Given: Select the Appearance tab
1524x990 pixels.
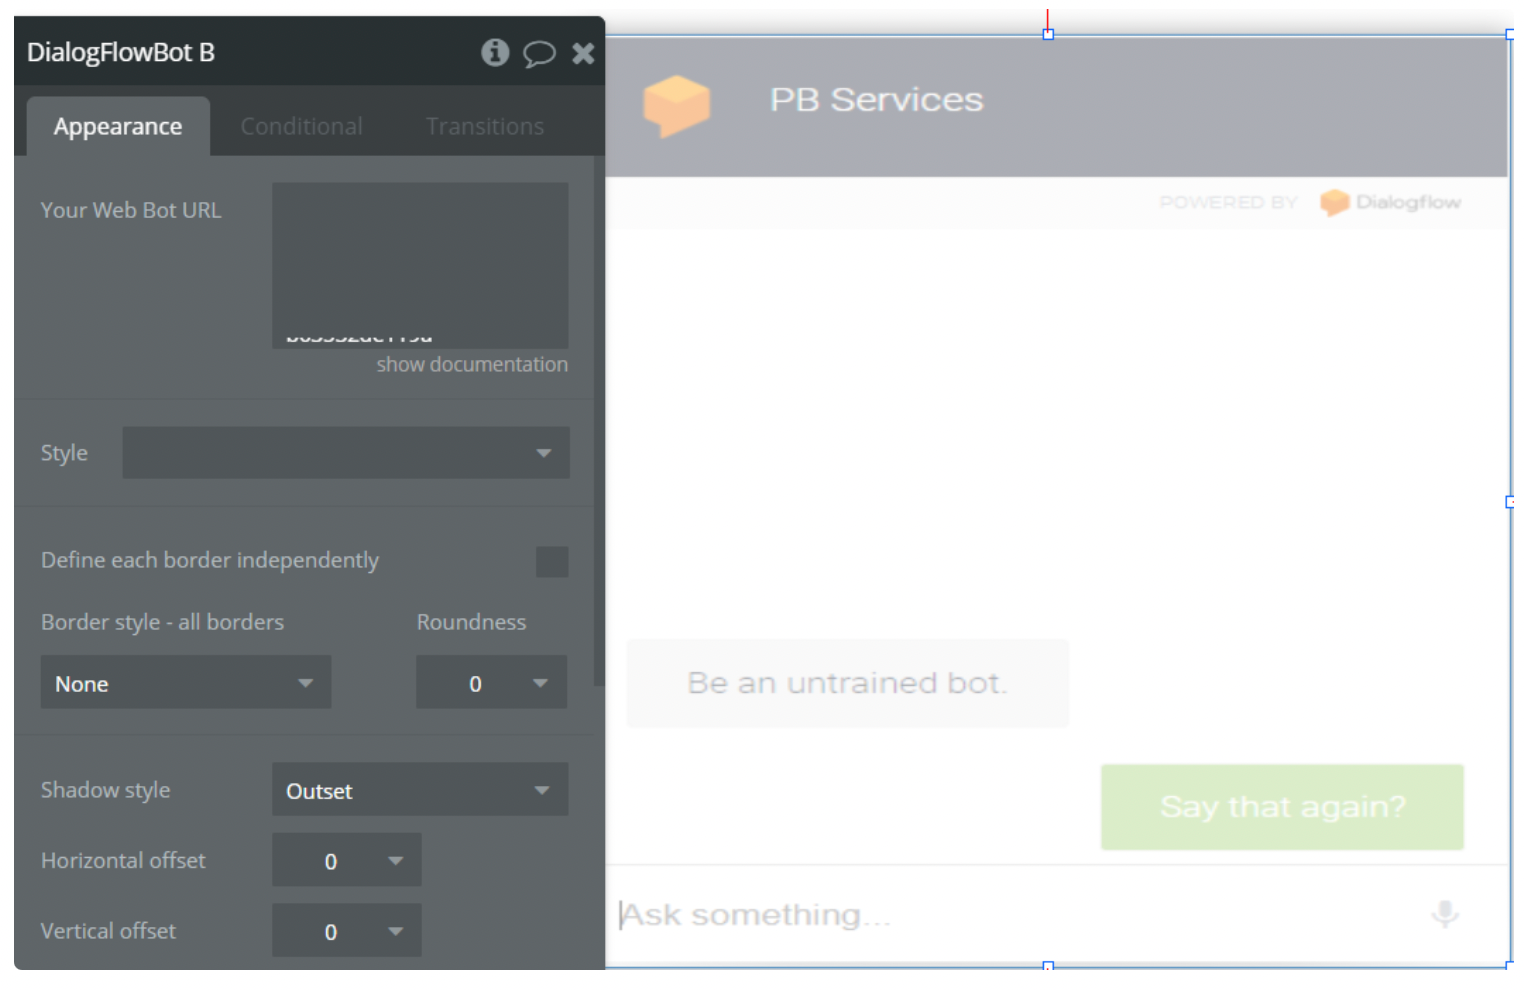Looking at the screenshot, I should pyautogui.click(x=118, y=126).
